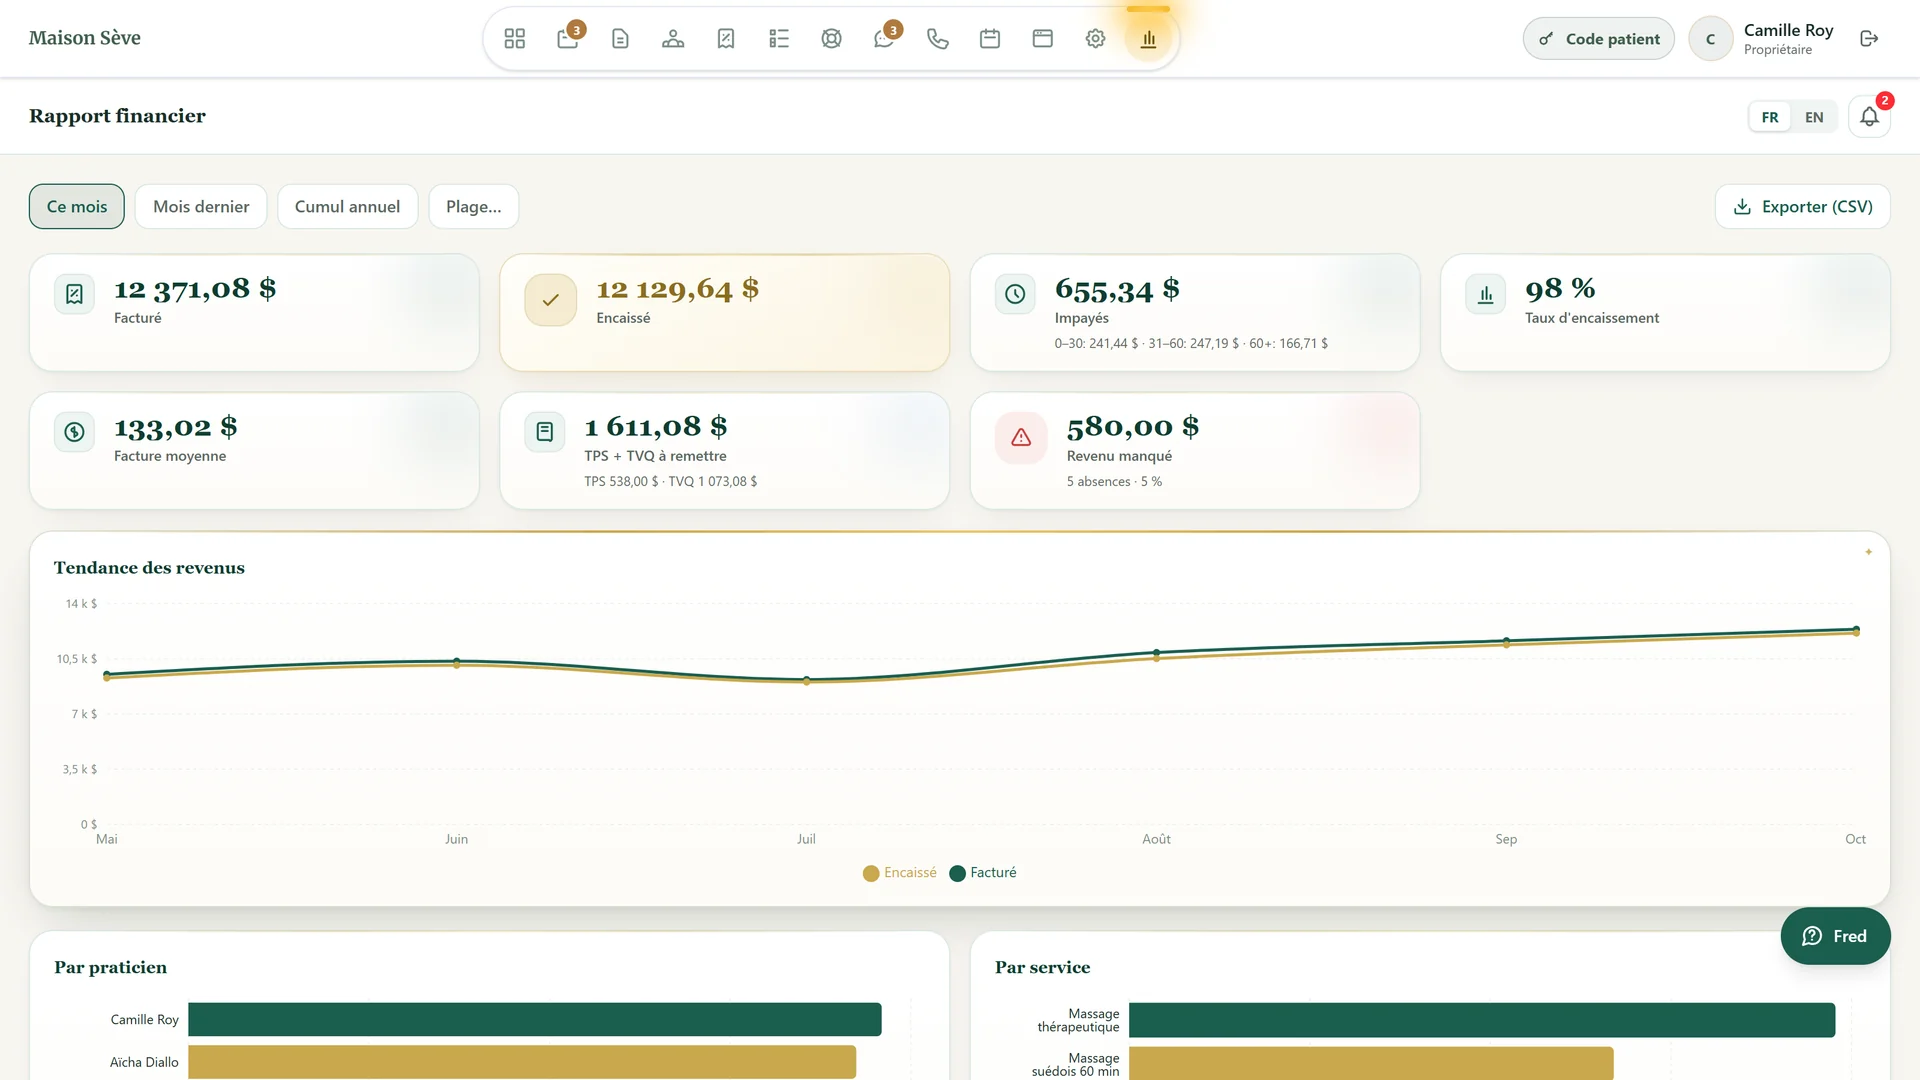
Task: Click the Maison Sève logo link
Action: (85, 38)
